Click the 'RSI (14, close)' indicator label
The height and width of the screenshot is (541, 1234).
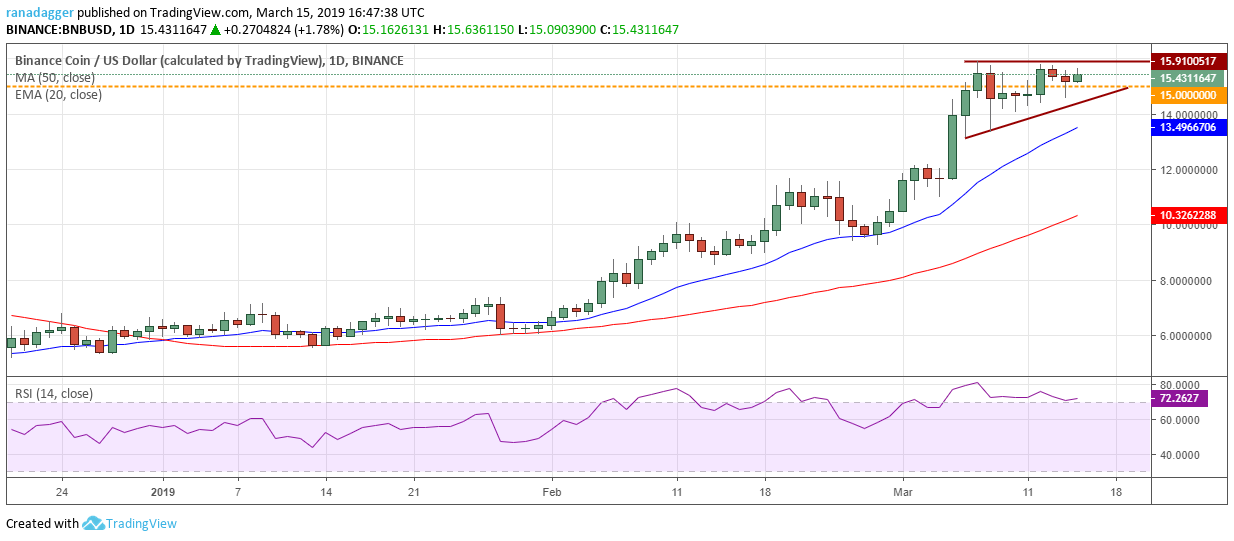pyautogui.click(x=54, y=394)
